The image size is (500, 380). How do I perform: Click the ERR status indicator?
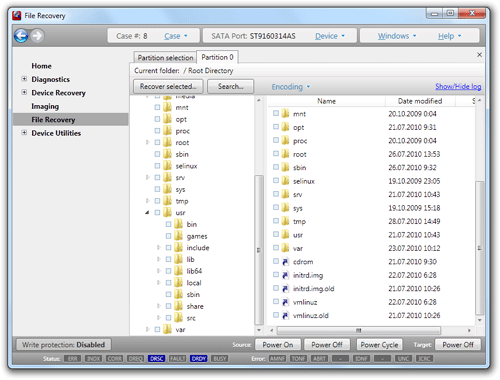(x=72, y=359)
